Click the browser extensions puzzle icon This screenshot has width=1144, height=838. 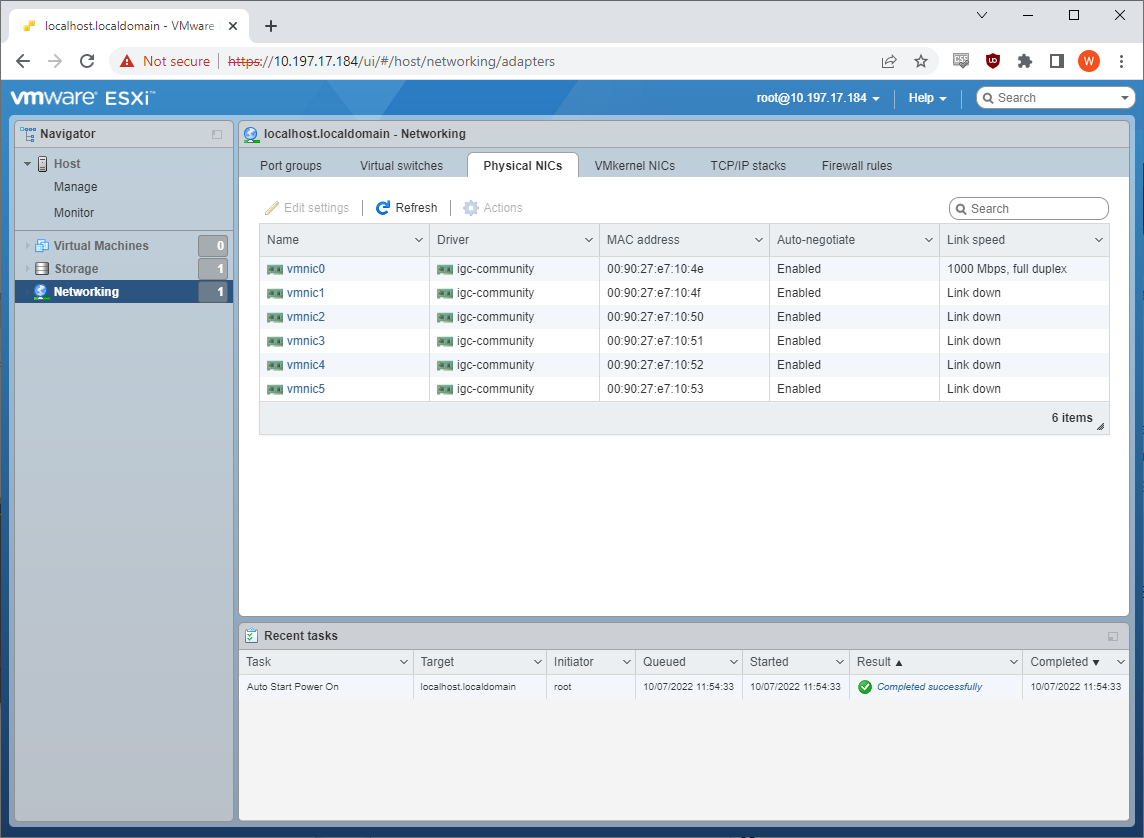click(x=1024, y=61)
